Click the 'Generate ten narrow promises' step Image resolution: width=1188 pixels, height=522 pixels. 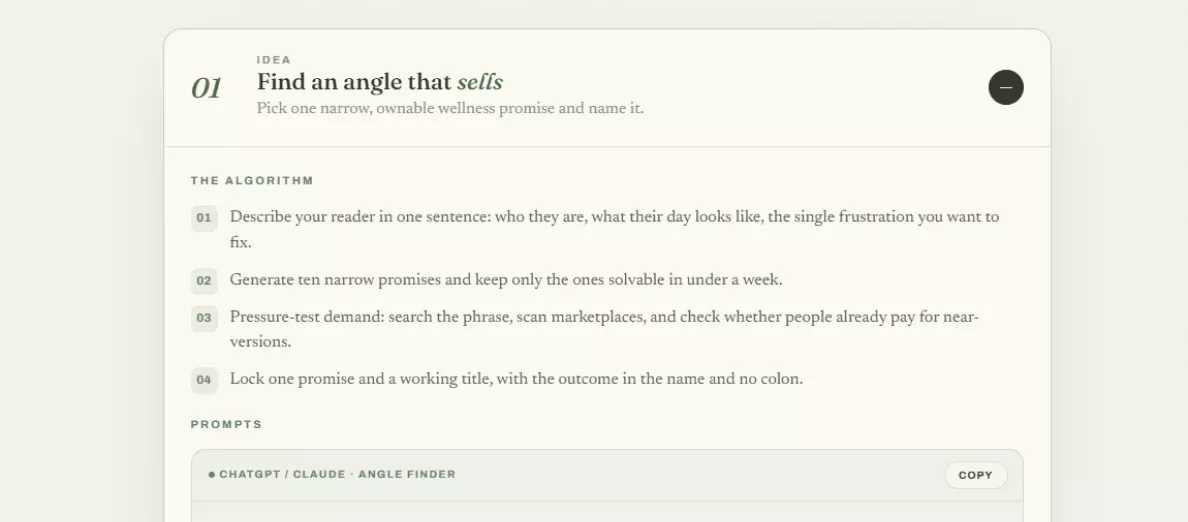[506, 280]
